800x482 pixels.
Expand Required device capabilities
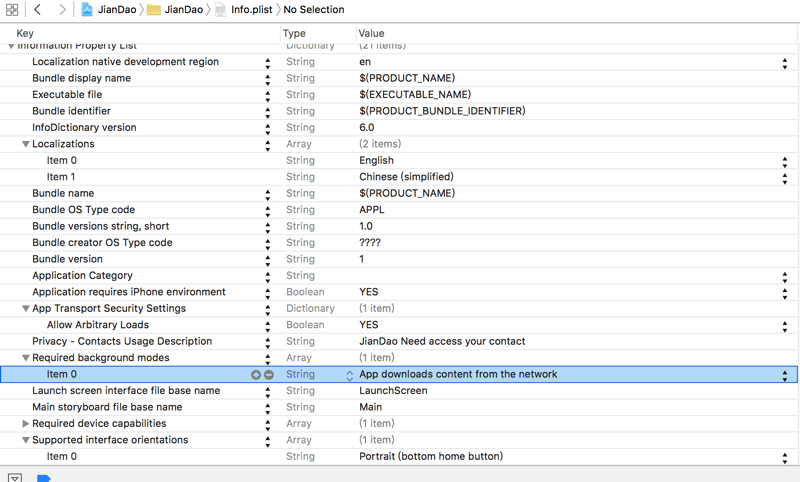pos(26,424)
